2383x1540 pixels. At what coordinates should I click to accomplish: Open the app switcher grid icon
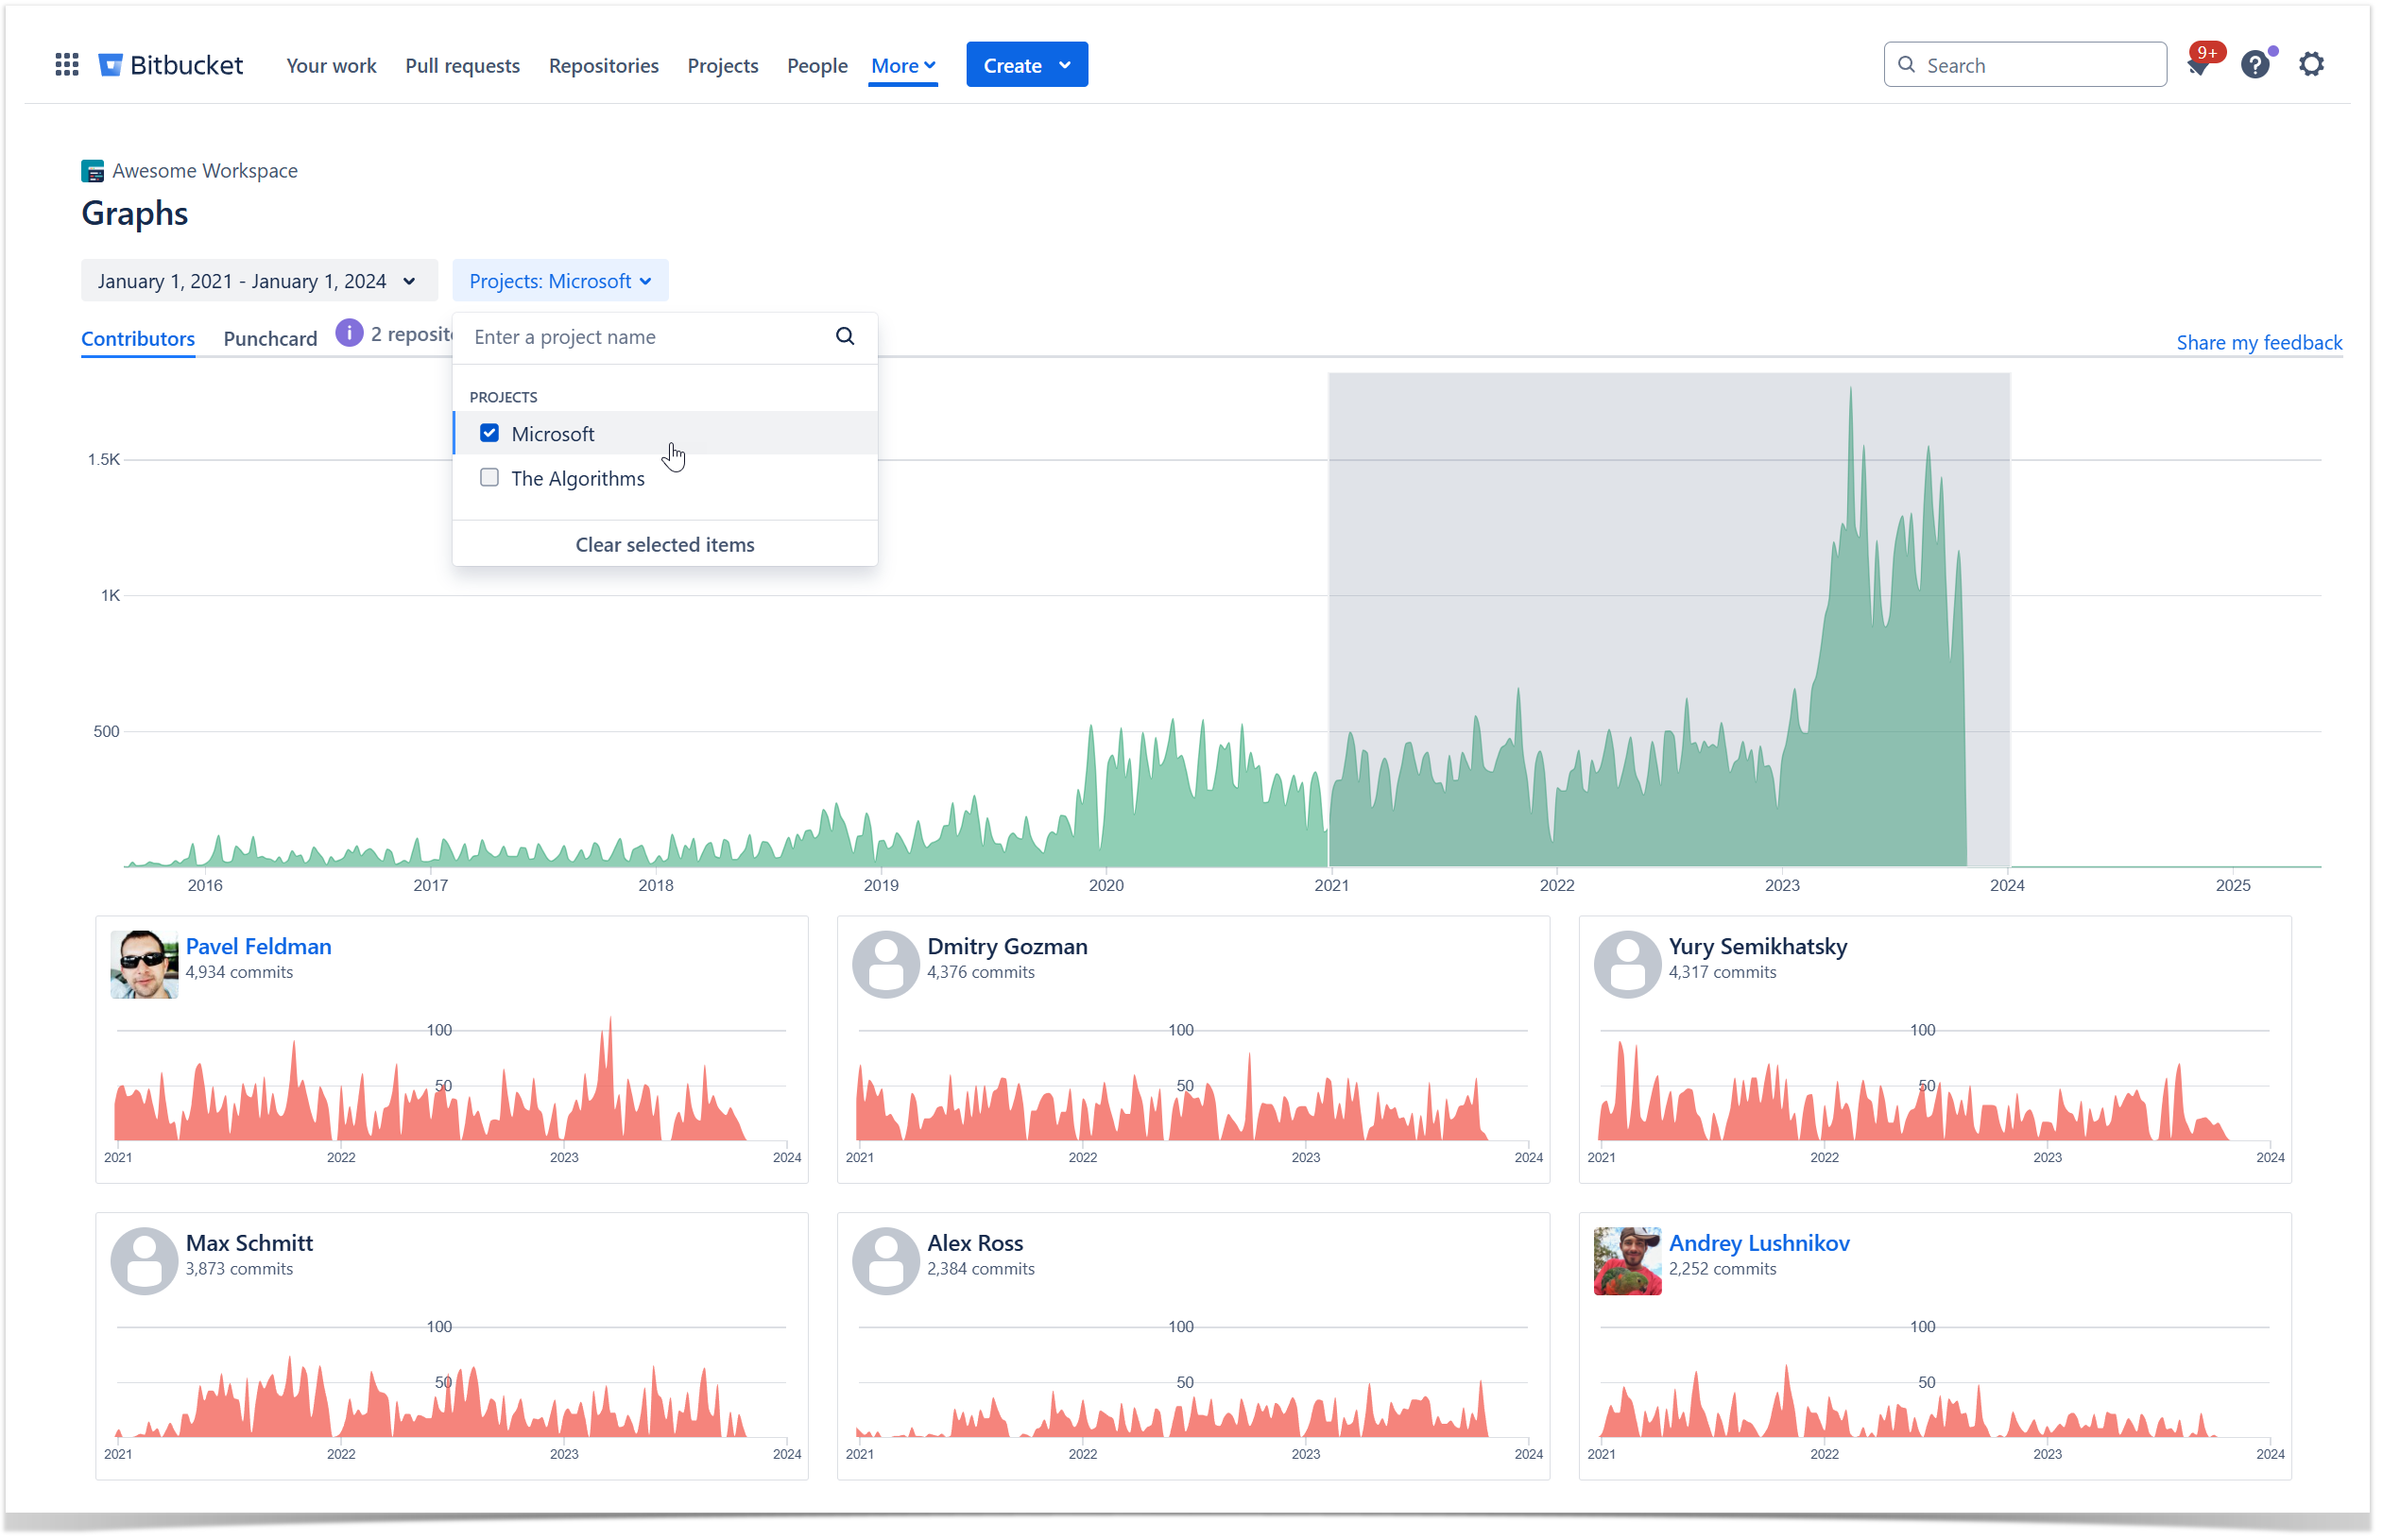66,65
